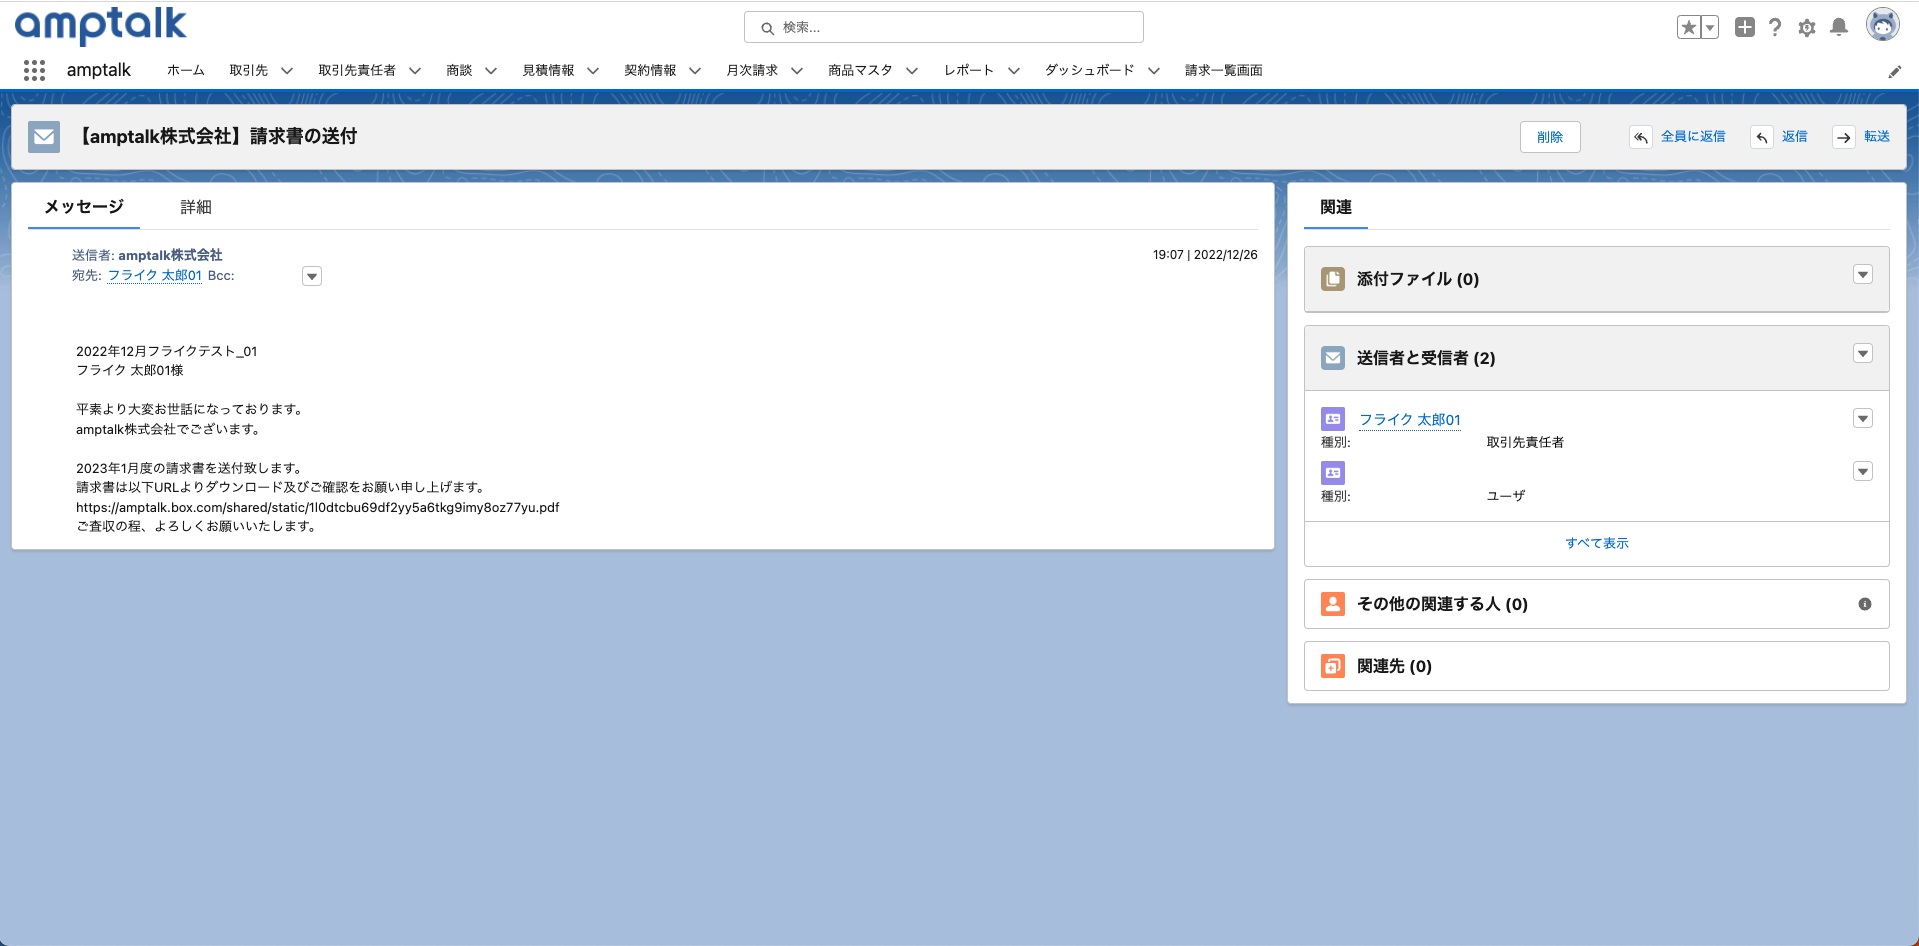
Task: Open the user profile avatar
Action: pos(1883,26)
